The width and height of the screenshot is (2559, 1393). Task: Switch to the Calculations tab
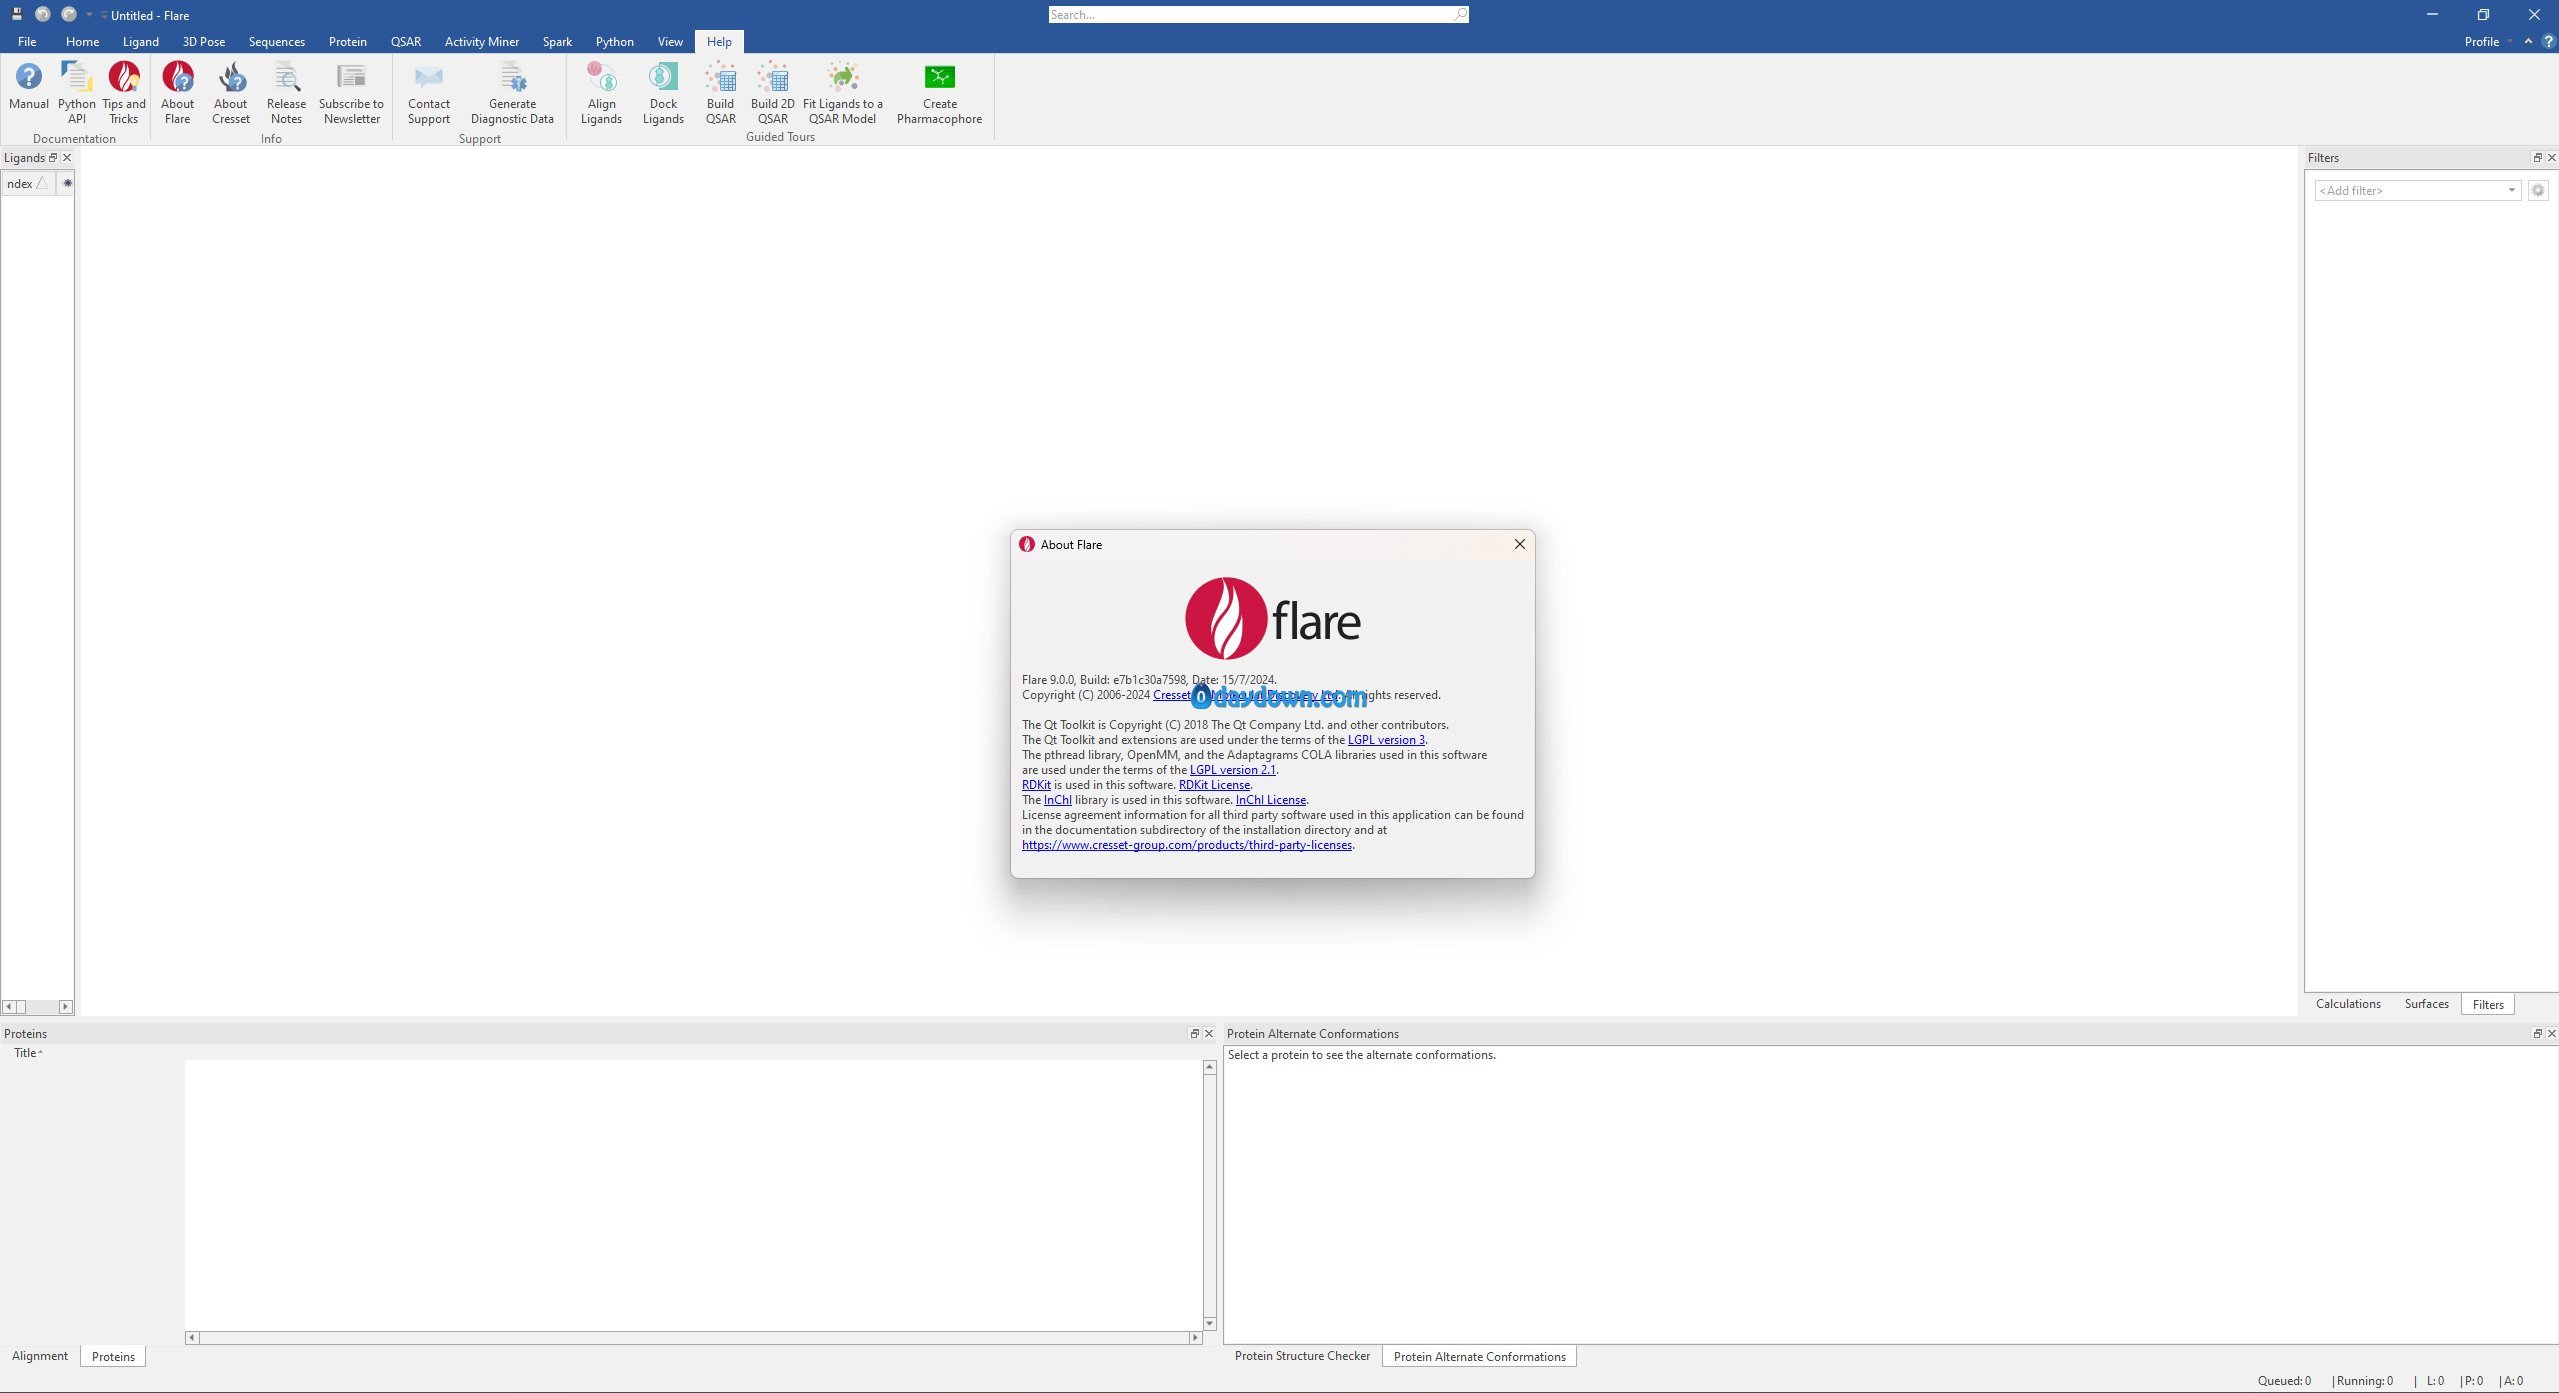click(x=2347, y=1003)
